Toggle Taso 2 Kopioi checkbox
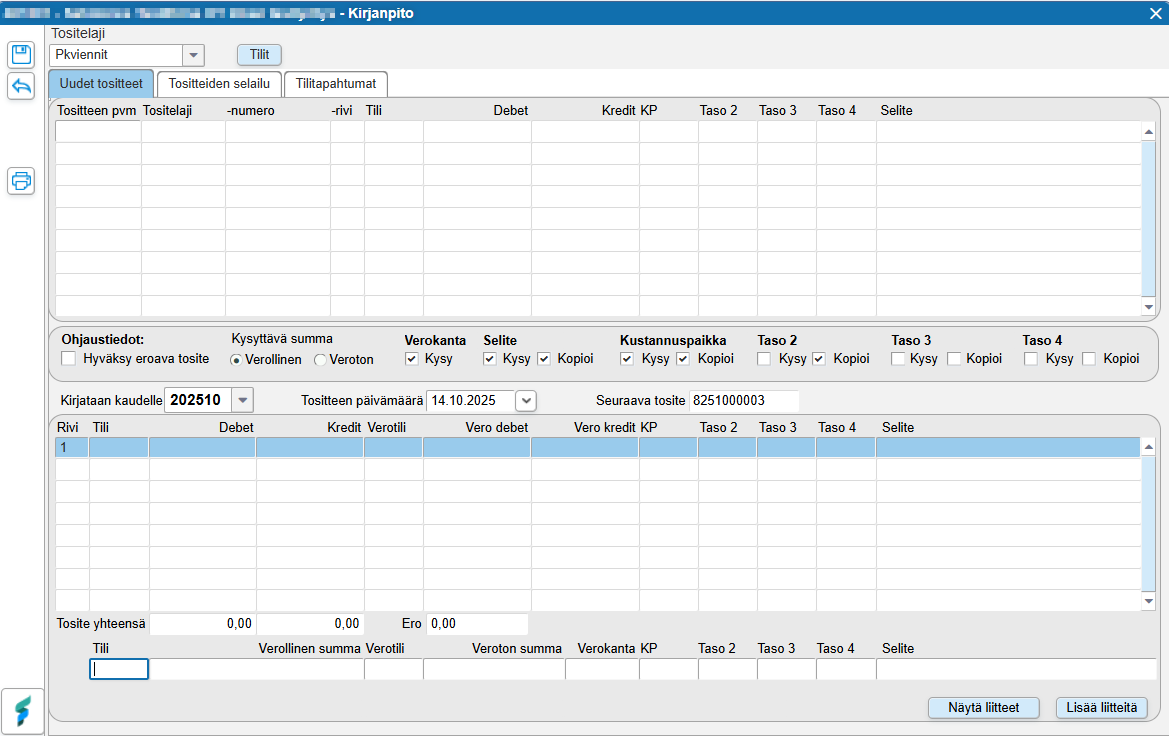Viewport: 1169px width, 736px height. [x=819, y=359]
